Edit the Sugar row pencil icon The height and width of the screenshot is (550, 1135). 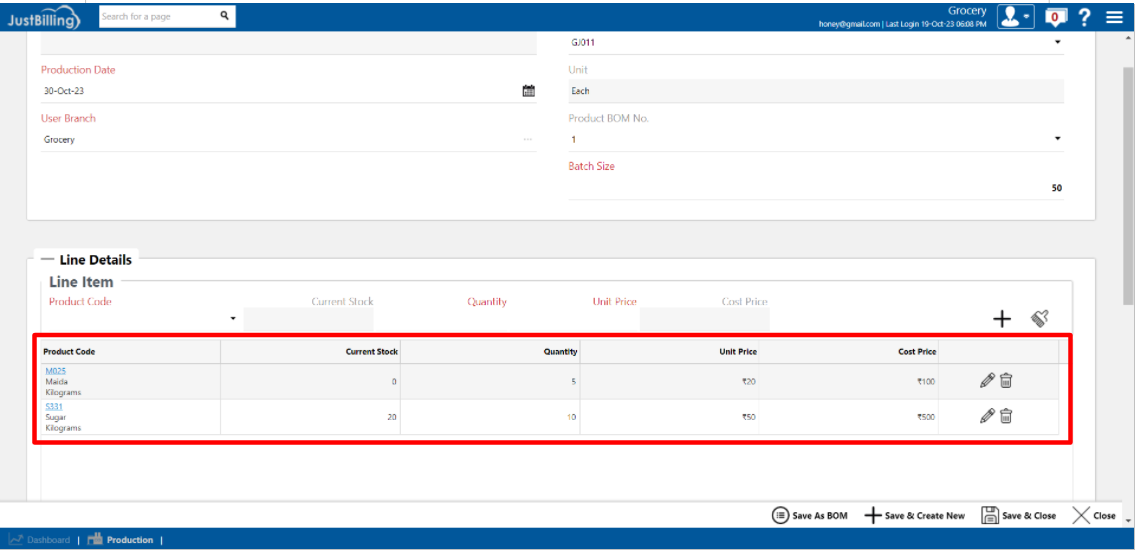click(x=987, y=416)
